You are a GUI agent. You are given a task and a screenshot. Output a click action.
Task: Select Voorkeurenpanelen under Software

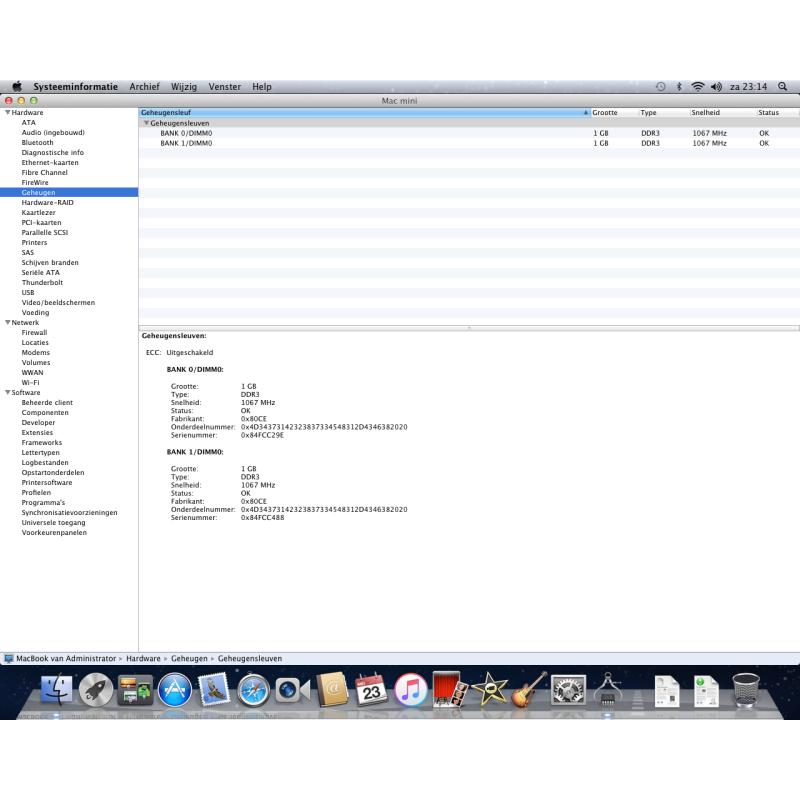(54, 532)
